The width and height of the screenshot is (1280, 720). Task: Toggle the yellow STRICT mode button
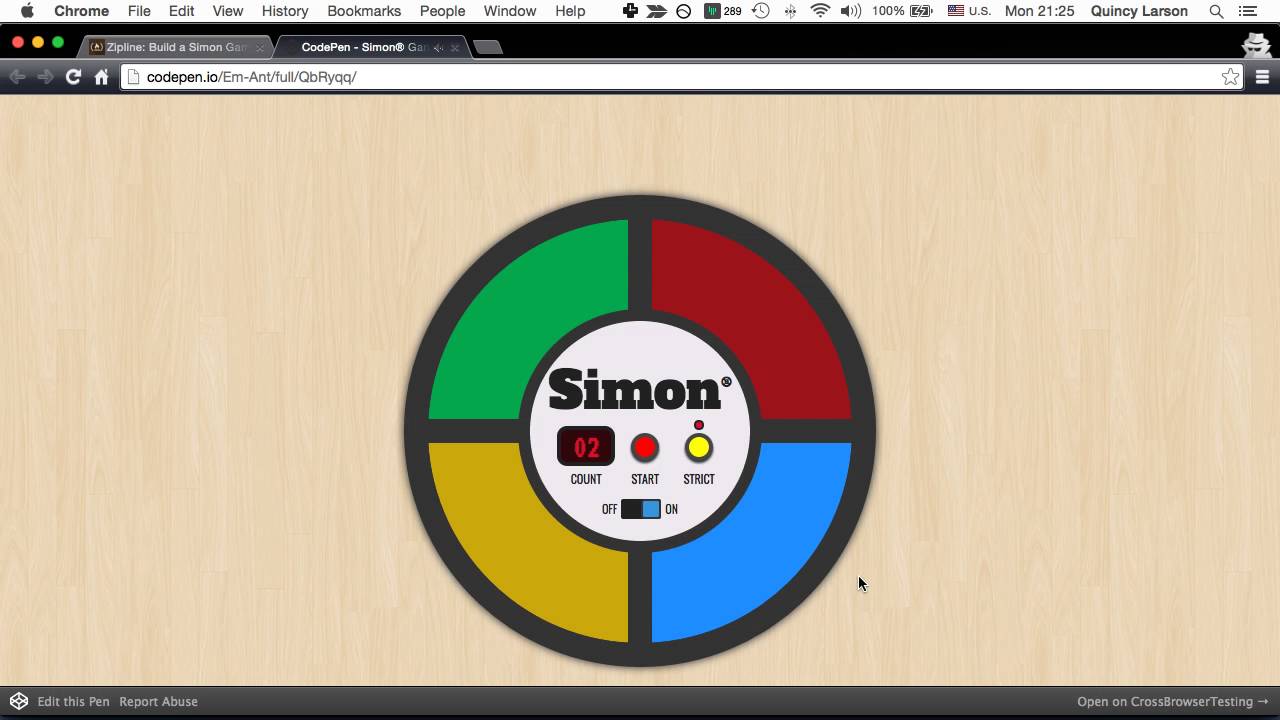[699, 447]
